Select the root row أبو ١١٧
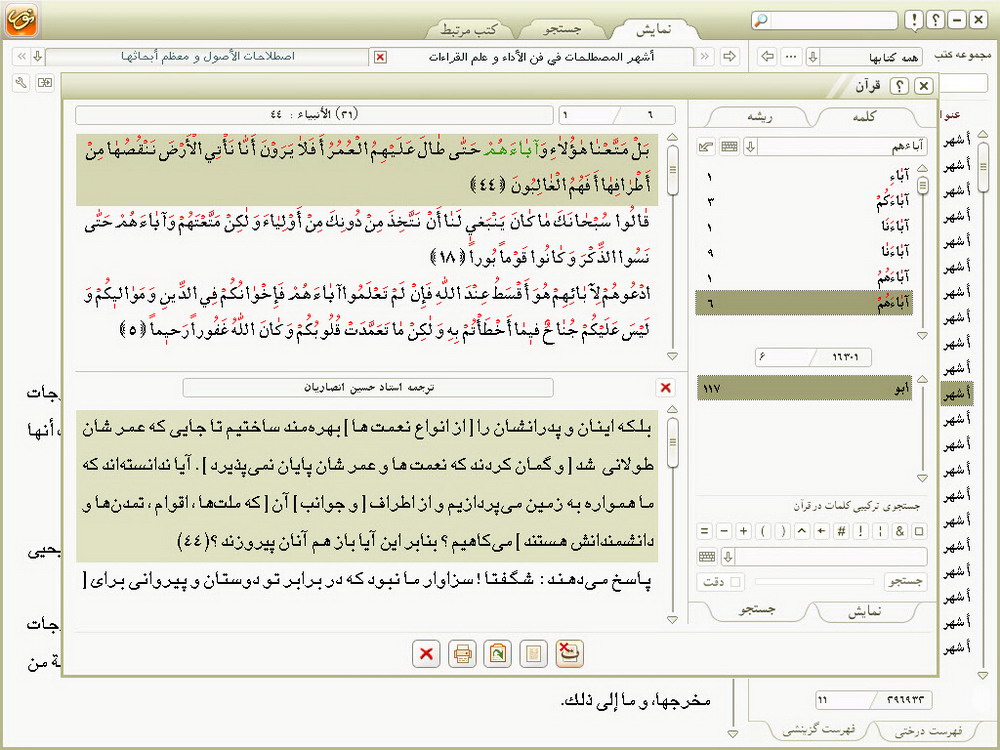This screenshot has width=1000, height=750. click(804, 388)
